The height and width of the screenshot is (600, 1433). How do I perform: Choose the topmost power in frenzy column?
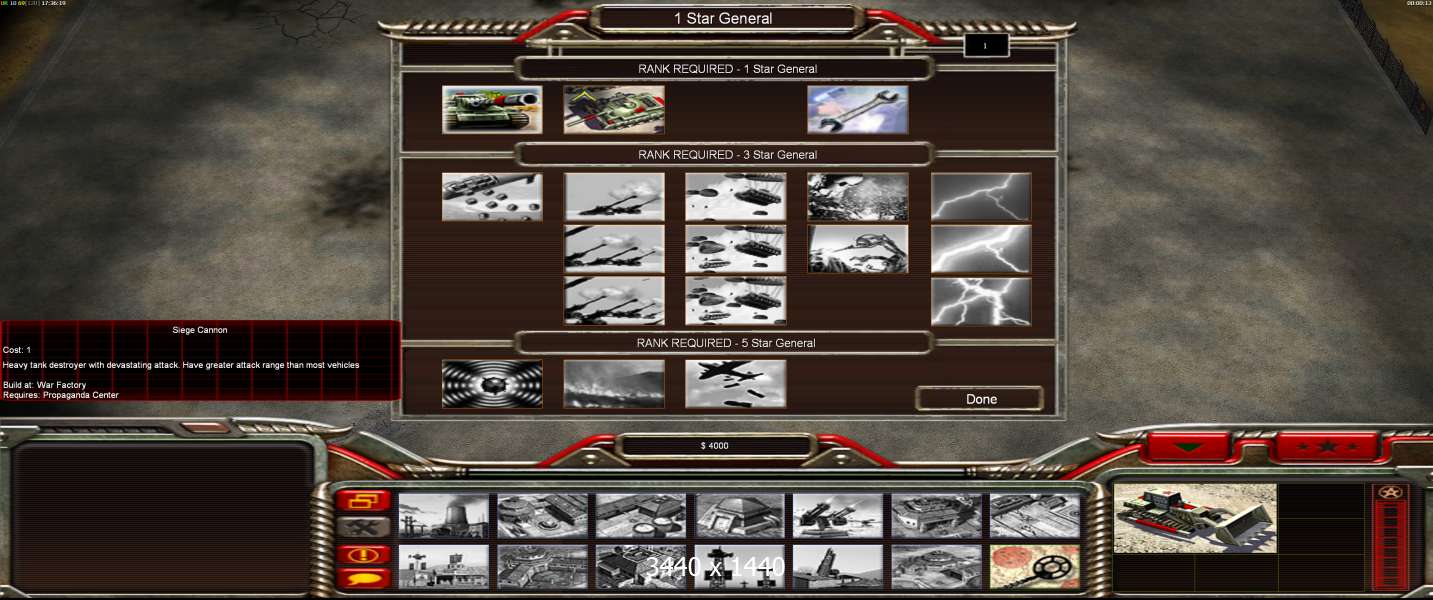coord(858,197)
